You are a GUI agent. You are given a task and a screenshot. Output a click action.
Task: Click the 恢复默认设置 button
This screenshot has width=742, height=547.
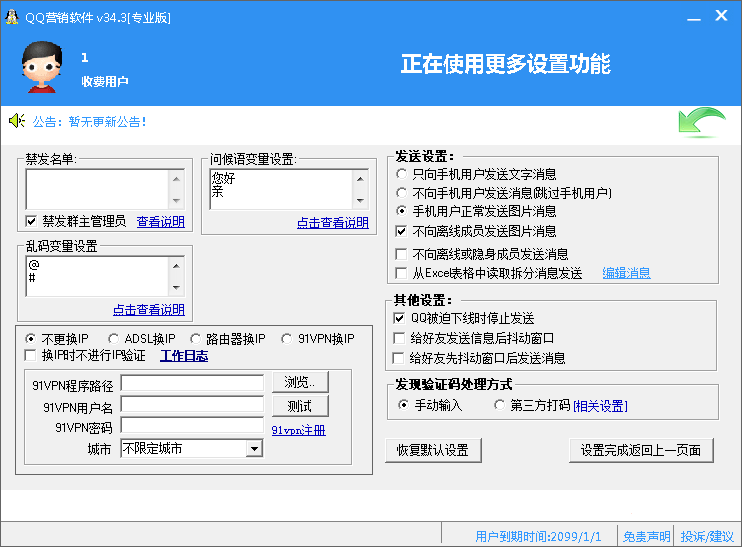[433, 450]
